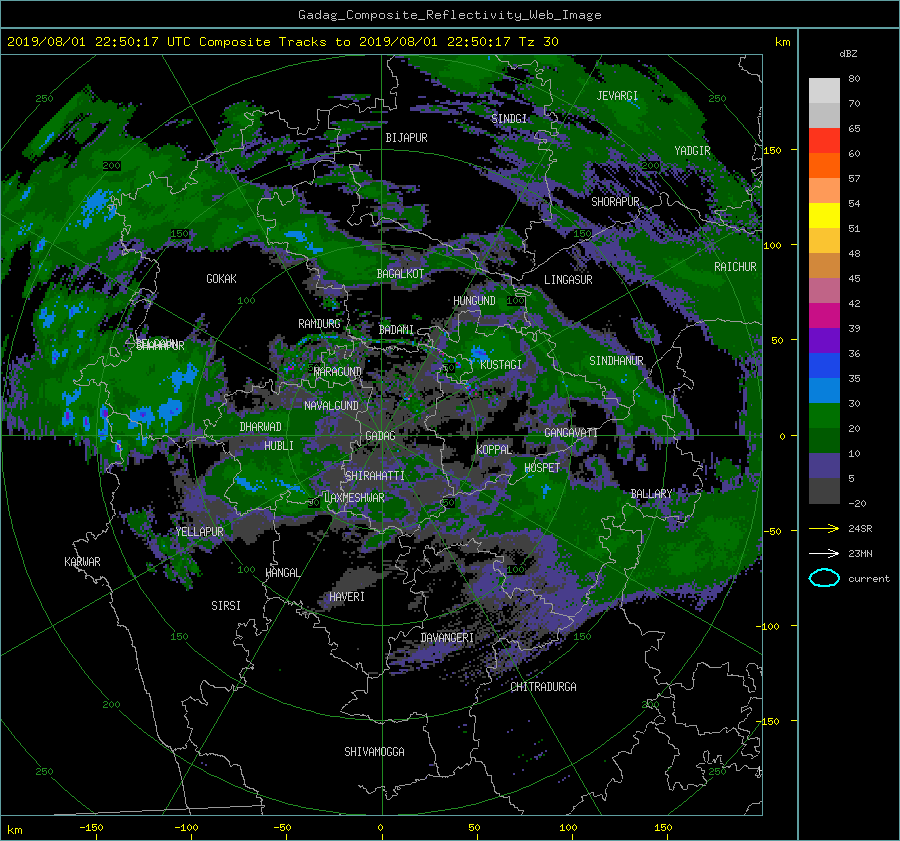
Task: Click the HANGAL city label
Action: point(283,572)
